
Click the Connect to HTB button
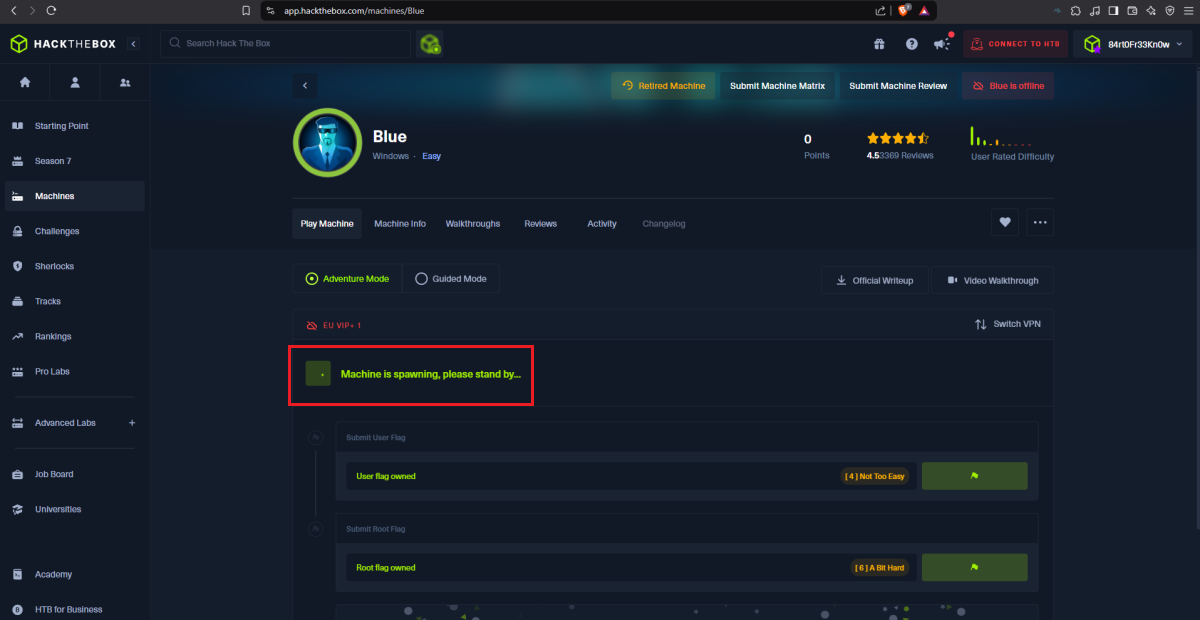coord(1015,44)
